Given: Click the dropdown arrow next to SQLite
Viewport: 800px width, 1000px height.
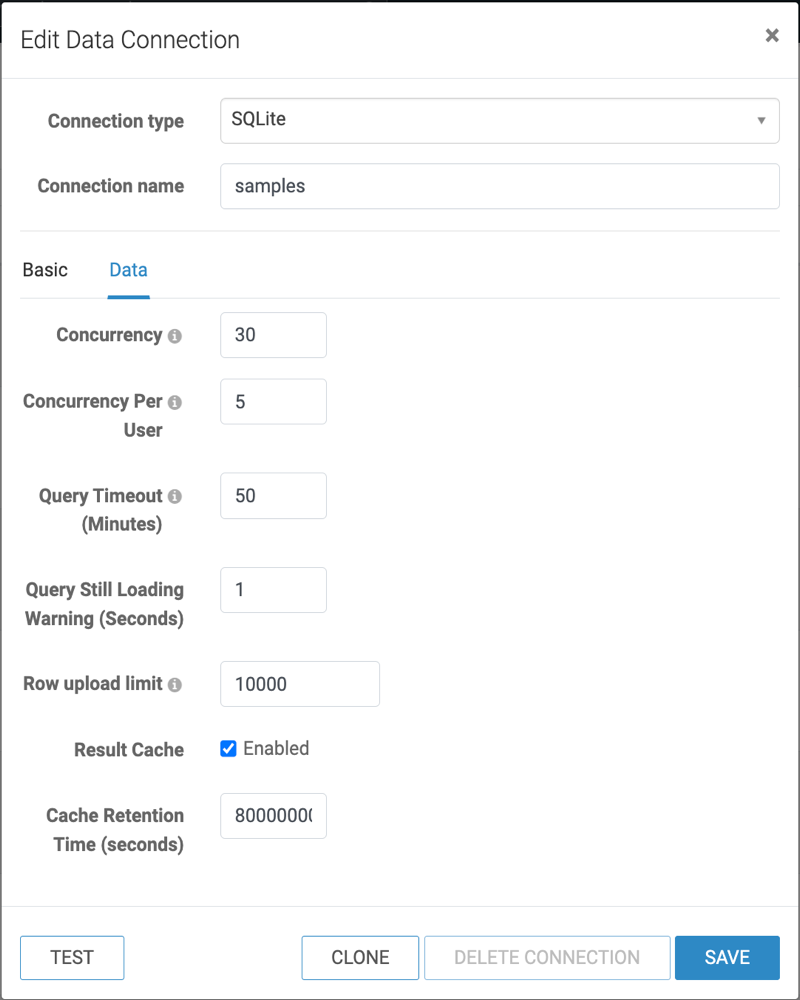Looking at the screenshot, I should tap(761, 121).
